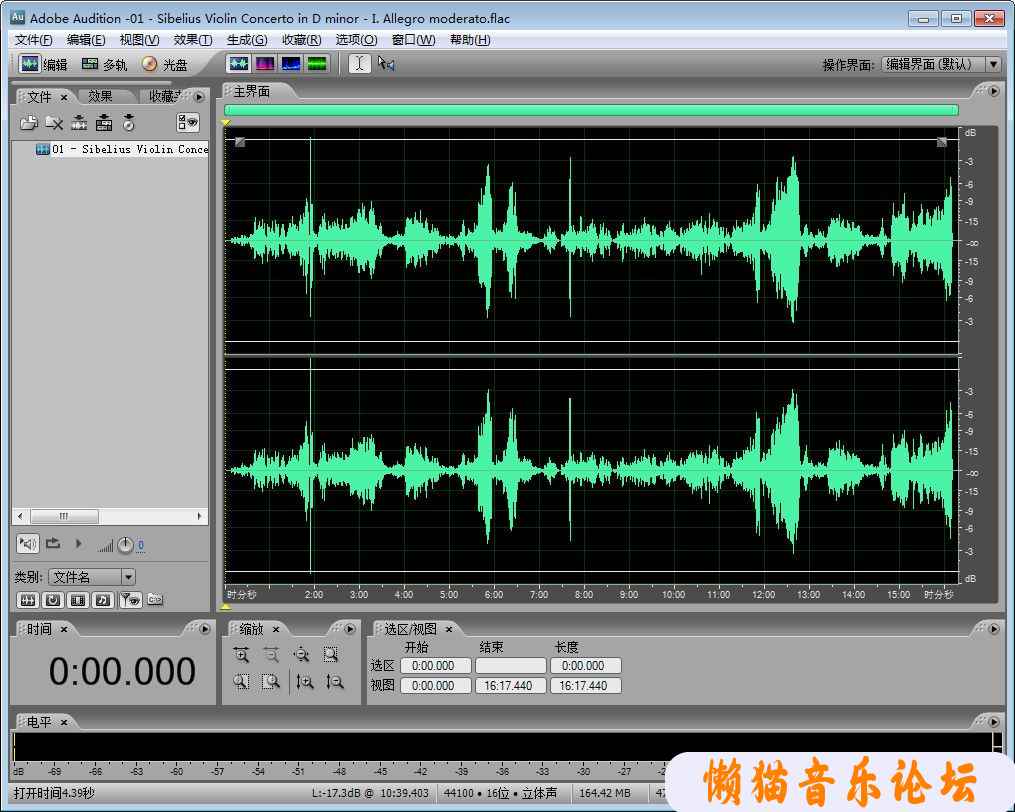Switch to the 收藏 panel tab
This screenshot has width=1015, height=812.
165,96
